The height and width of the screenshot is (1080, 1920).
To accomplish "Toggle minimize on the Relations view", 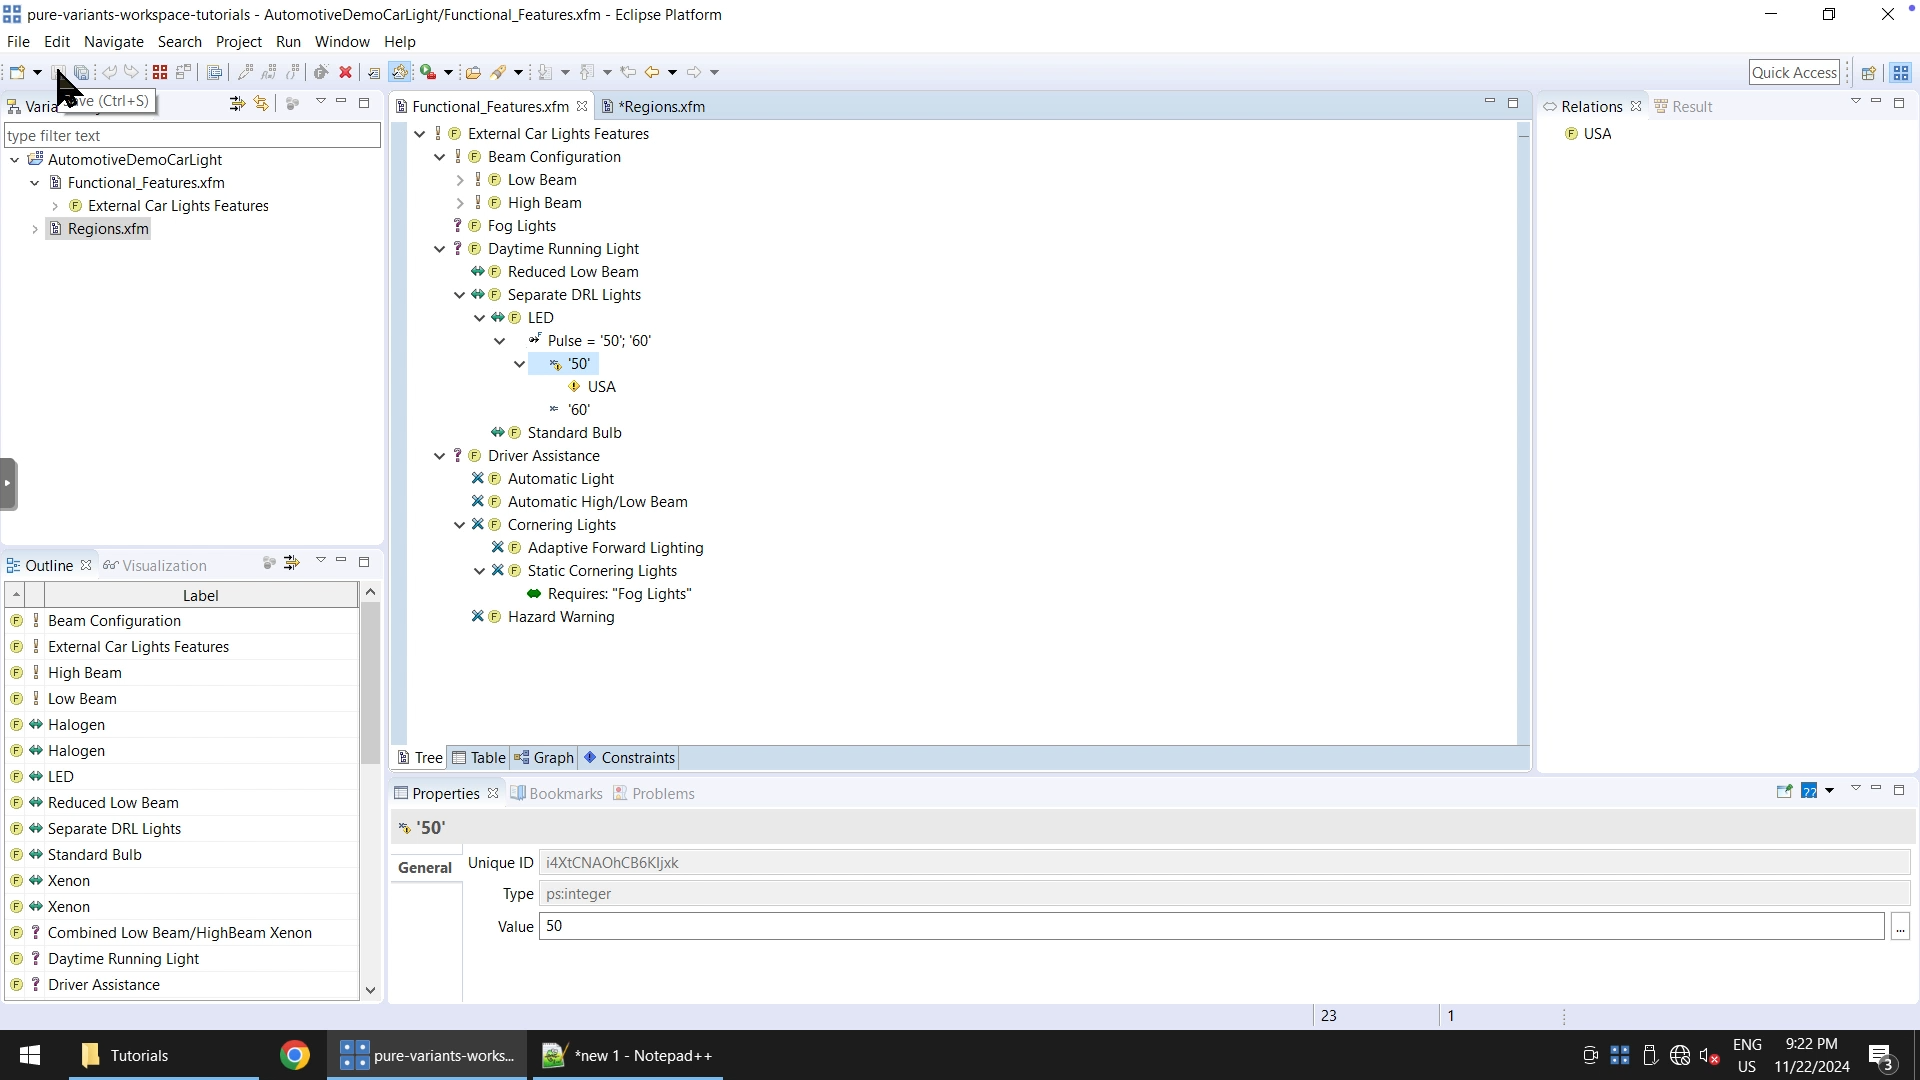I will point(1877,103).
